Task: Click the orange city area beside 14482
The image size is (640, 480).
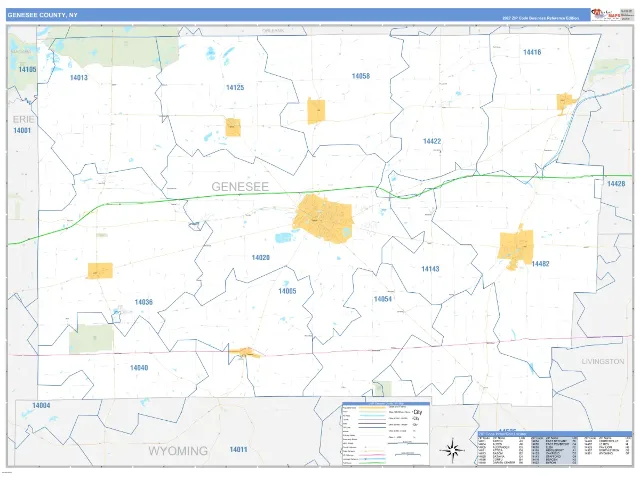Action: pos(516,246)
